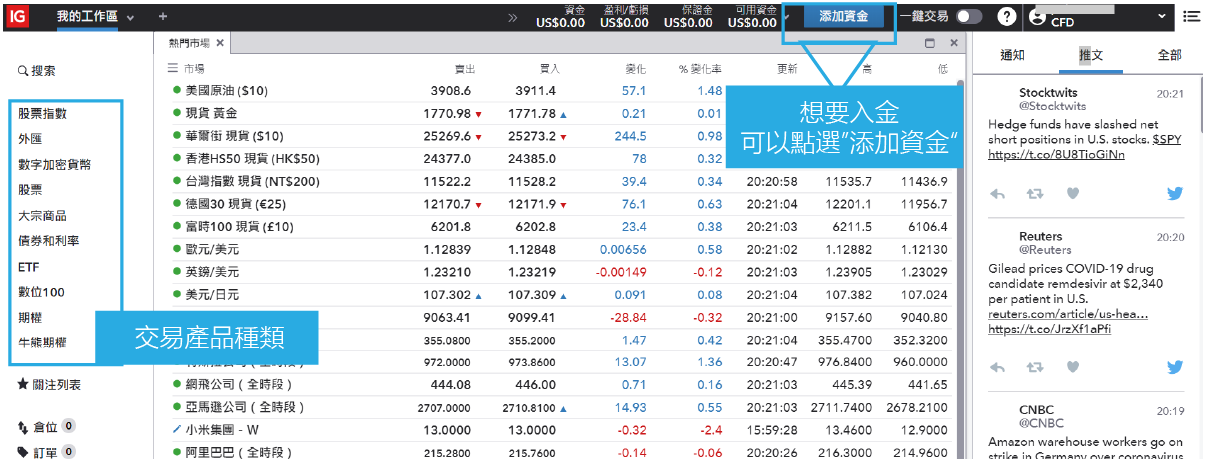The image size is (1208, 459).
Task: Open 債券和利率 category
Action: pos(48,241)
